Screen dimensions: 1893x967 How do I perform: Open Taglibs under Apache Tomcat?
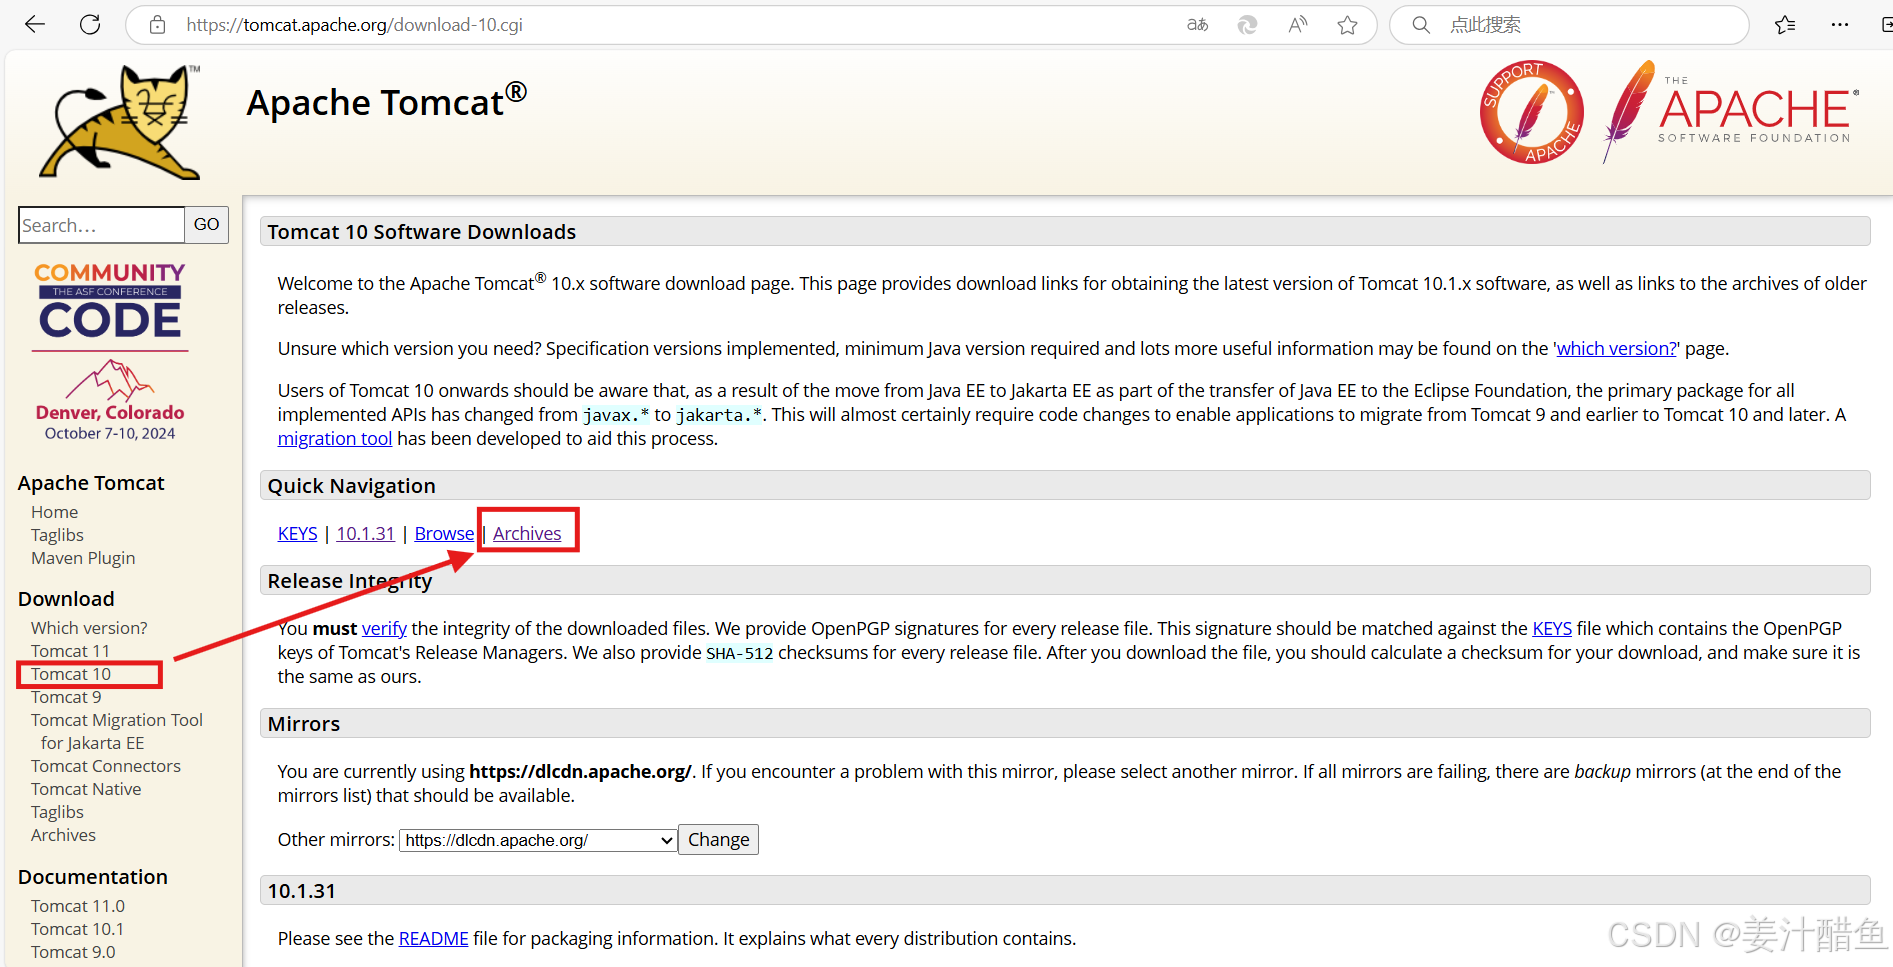[x=57, y=535]
